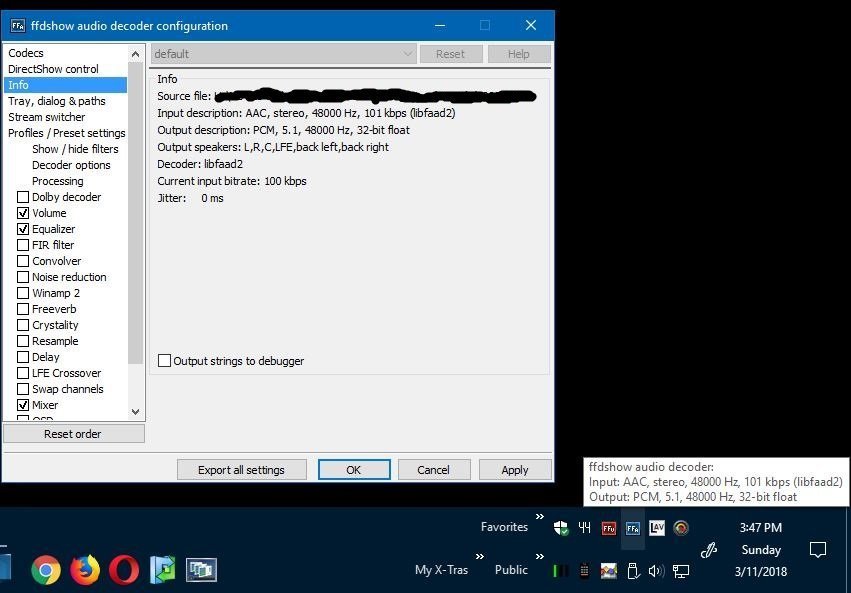The width and height of the screenshot is (851, 593).
Task: Open the Windows Ink Workspace pen icon
Action: 709,550
